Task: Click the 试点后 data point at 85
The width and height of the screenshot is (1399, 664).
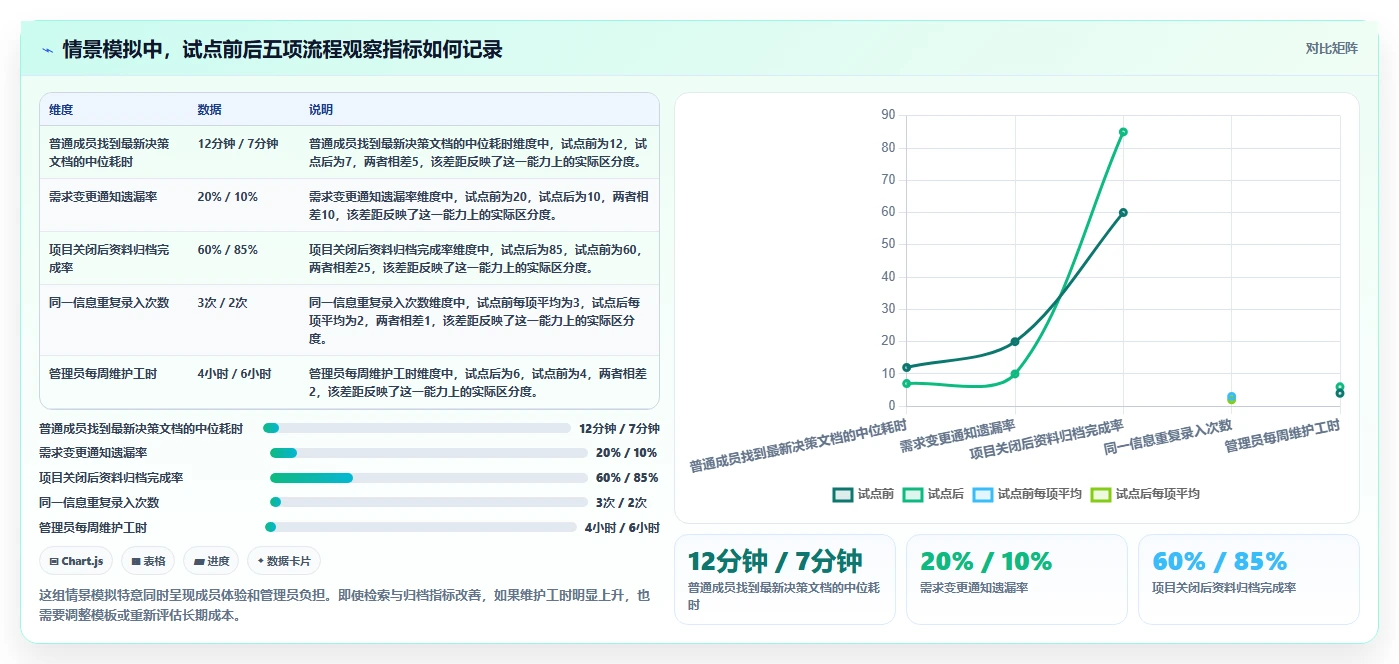Action: [x=1123, y=132]
